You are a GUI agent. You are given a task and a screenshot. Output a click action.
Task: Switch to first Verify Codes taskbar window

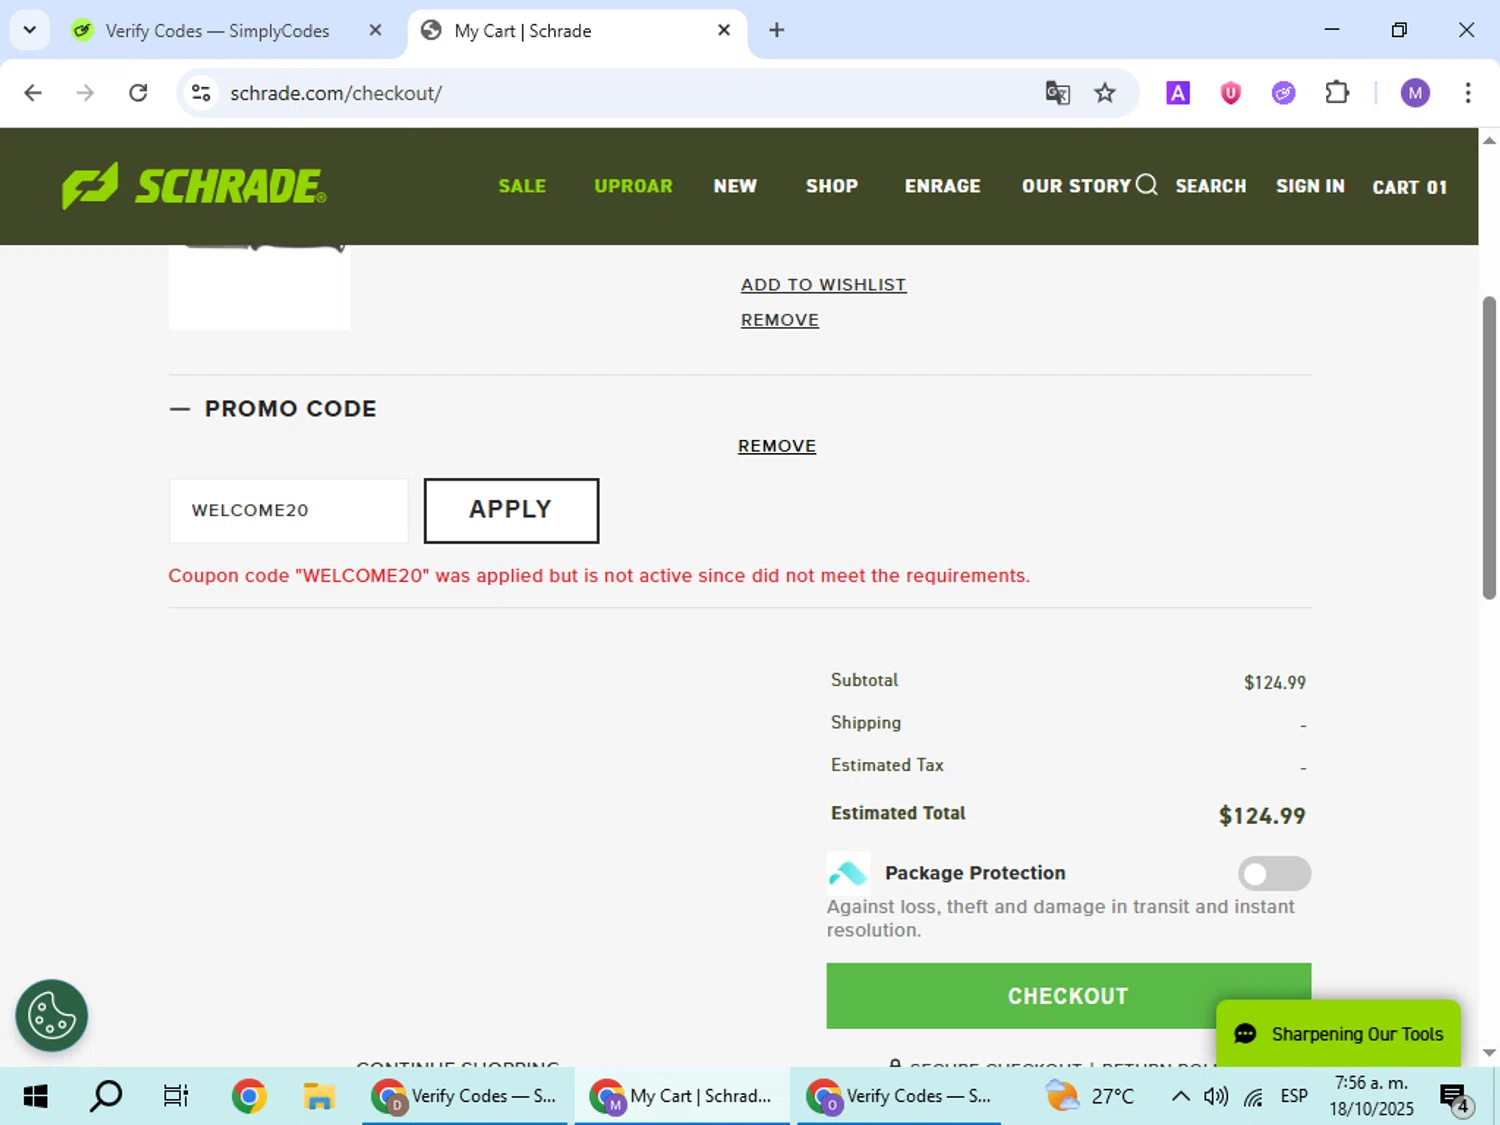(465, 1096)
